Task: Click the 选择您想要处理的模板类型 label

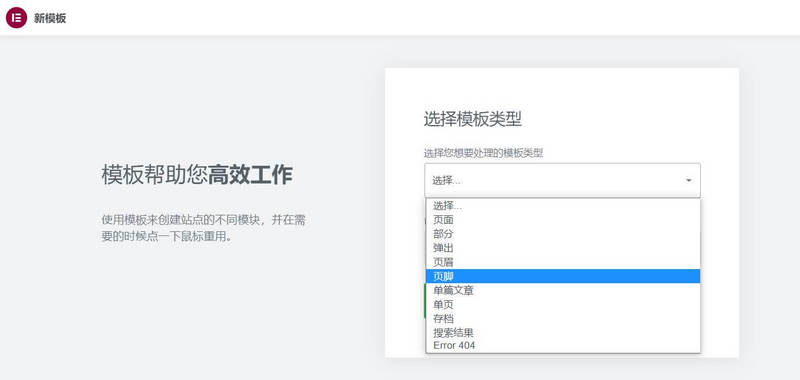Action: (x=483, y=153)
